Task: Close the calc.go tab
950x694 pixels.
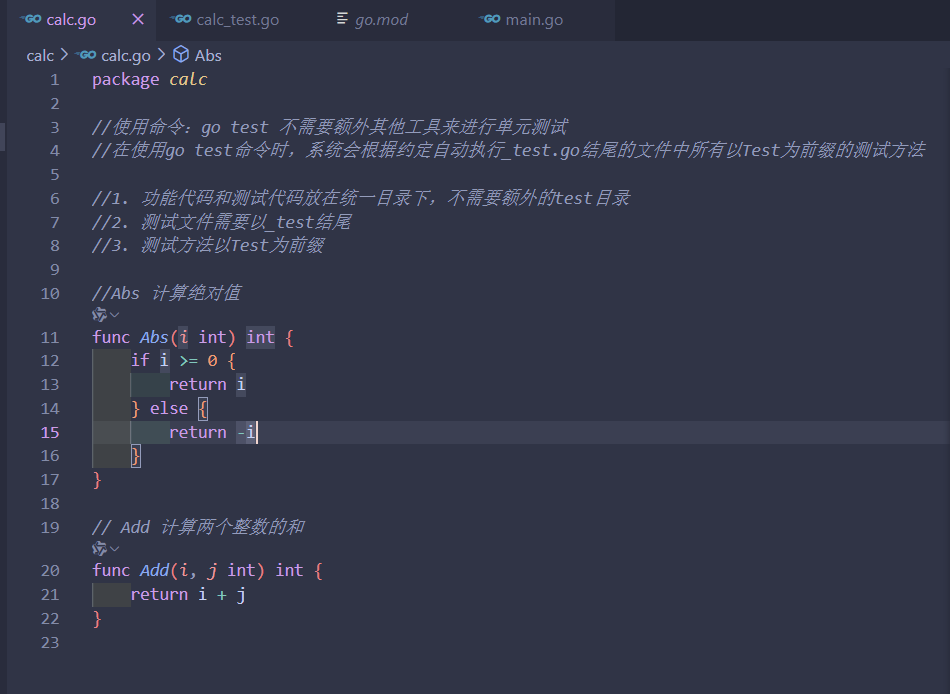Action: click(138, 19)
